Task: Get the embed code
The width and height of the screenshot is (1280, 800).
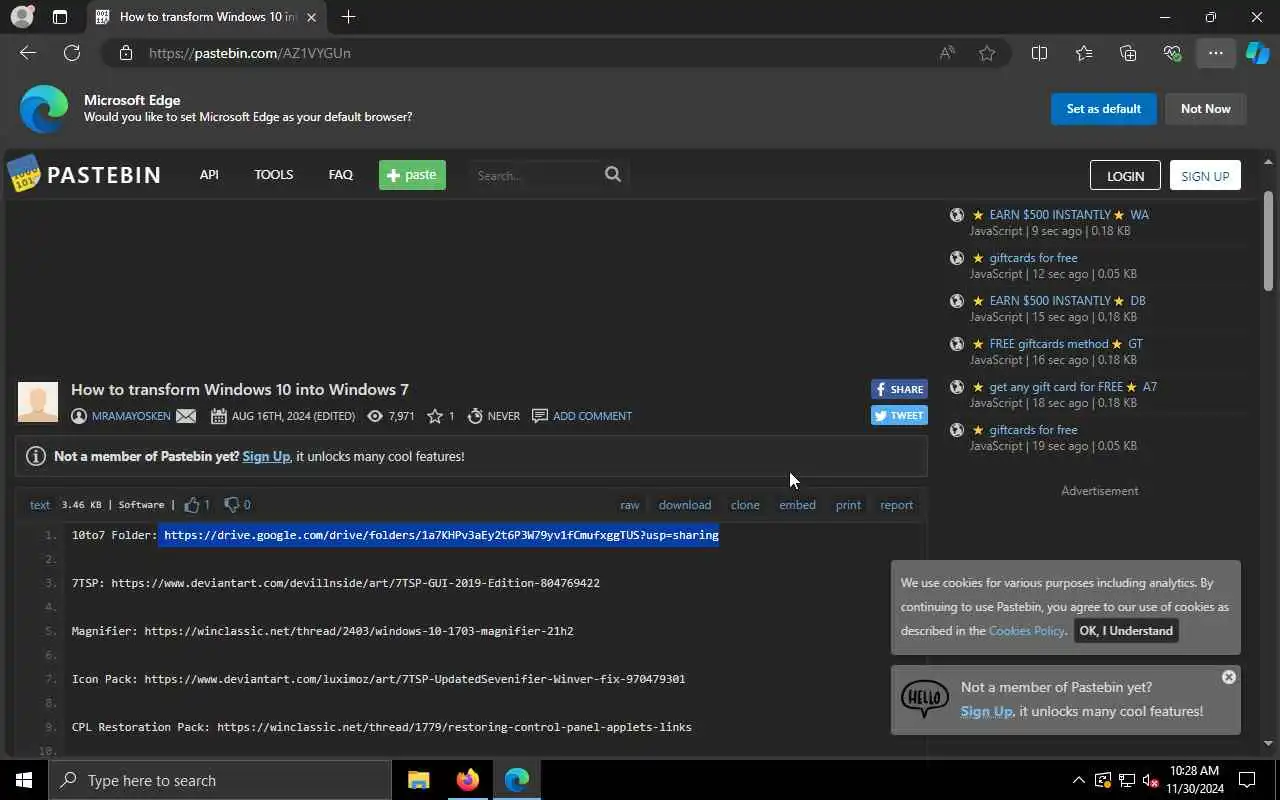Action: click(x=797, y=505)
